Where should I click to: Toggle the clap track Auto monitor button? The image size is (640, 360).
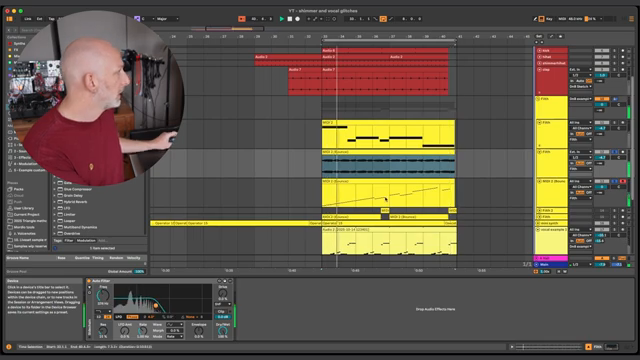click(x=580, y=81)
